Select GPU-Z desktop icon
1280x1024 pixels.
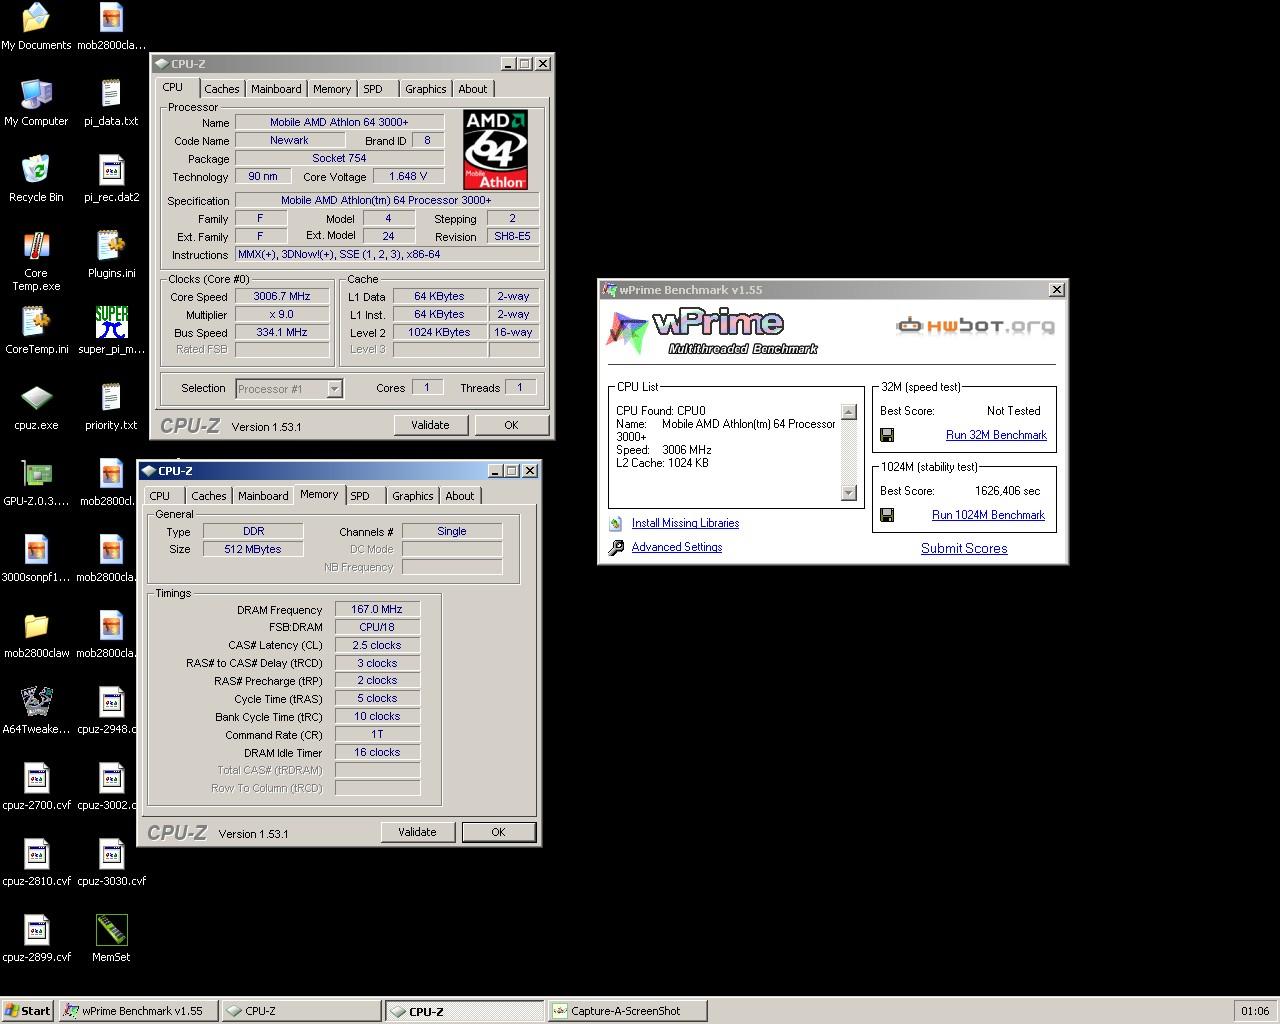(36, 474)
